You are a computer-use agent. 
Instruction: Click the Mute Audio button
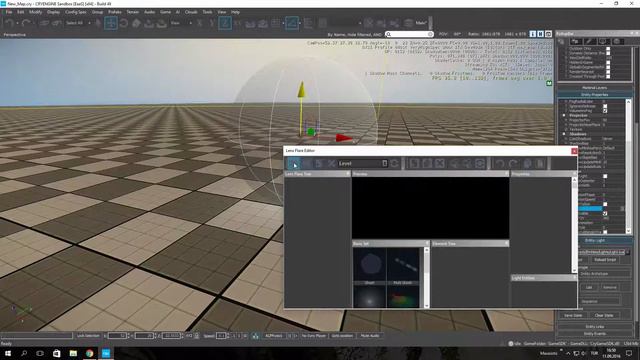coord(370,336)
